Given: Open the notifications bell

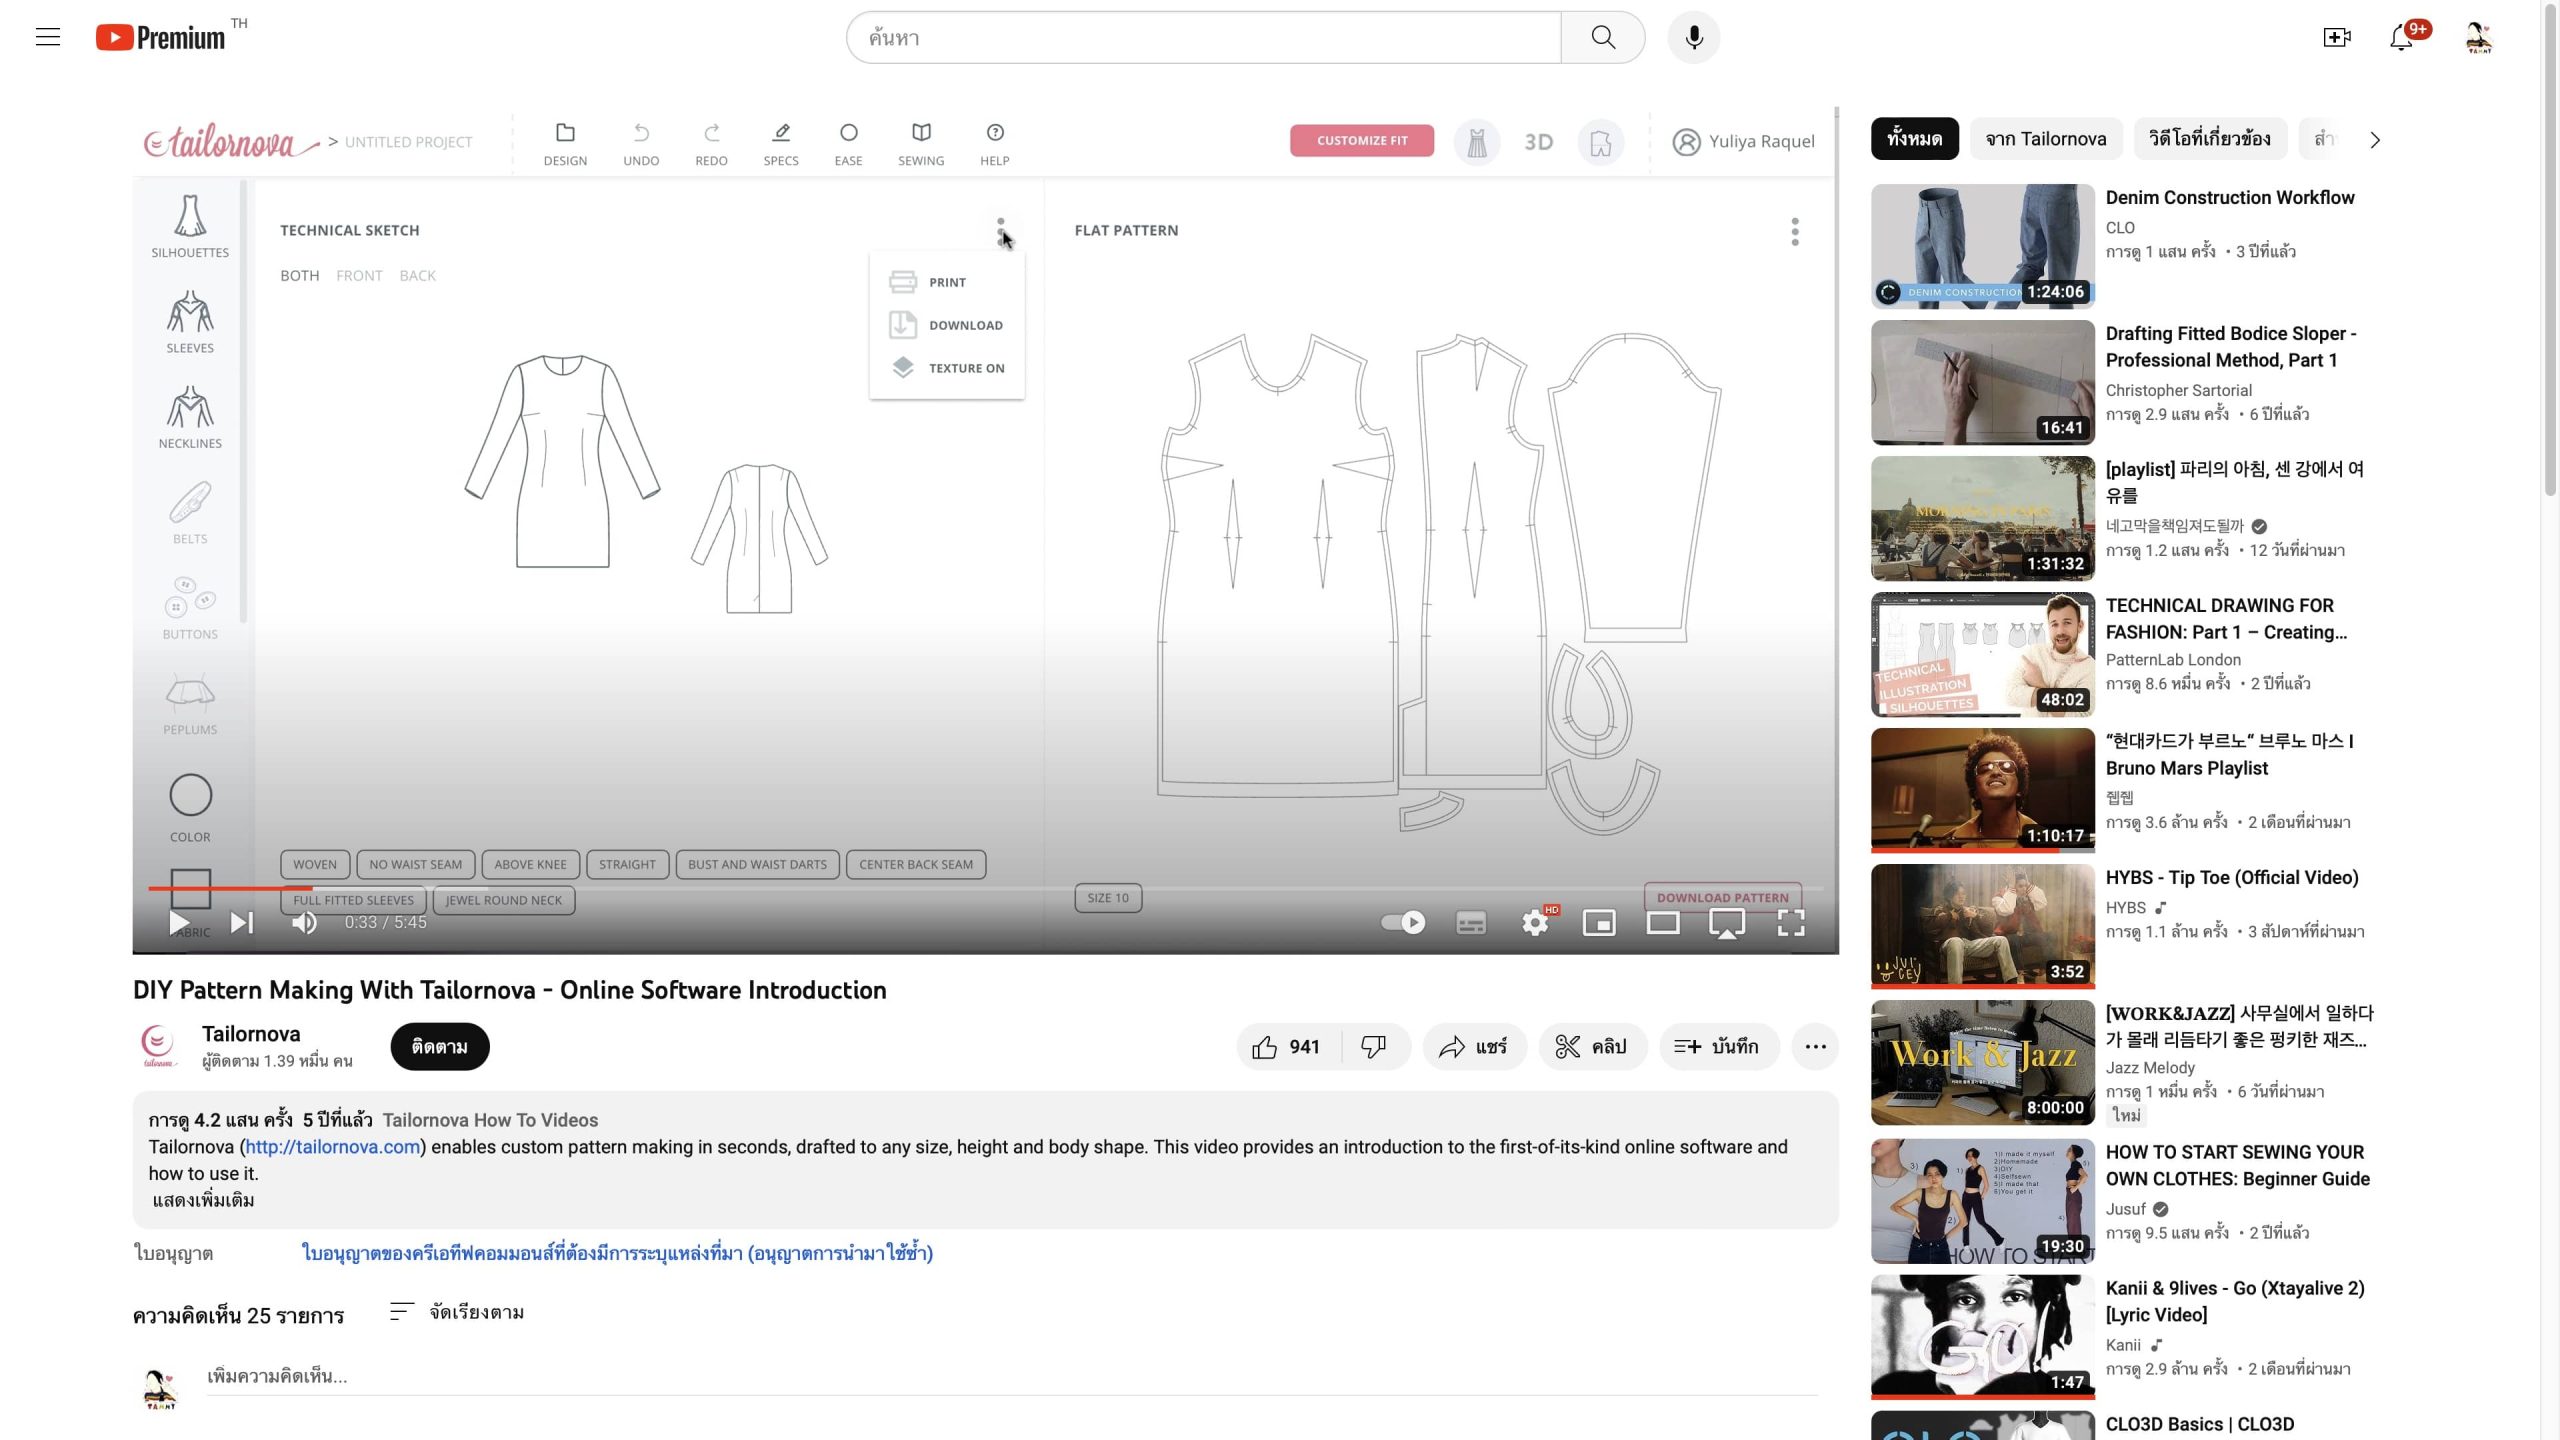Looking at the screenshot, I should pyautogui.click(x=2401, y=38).
